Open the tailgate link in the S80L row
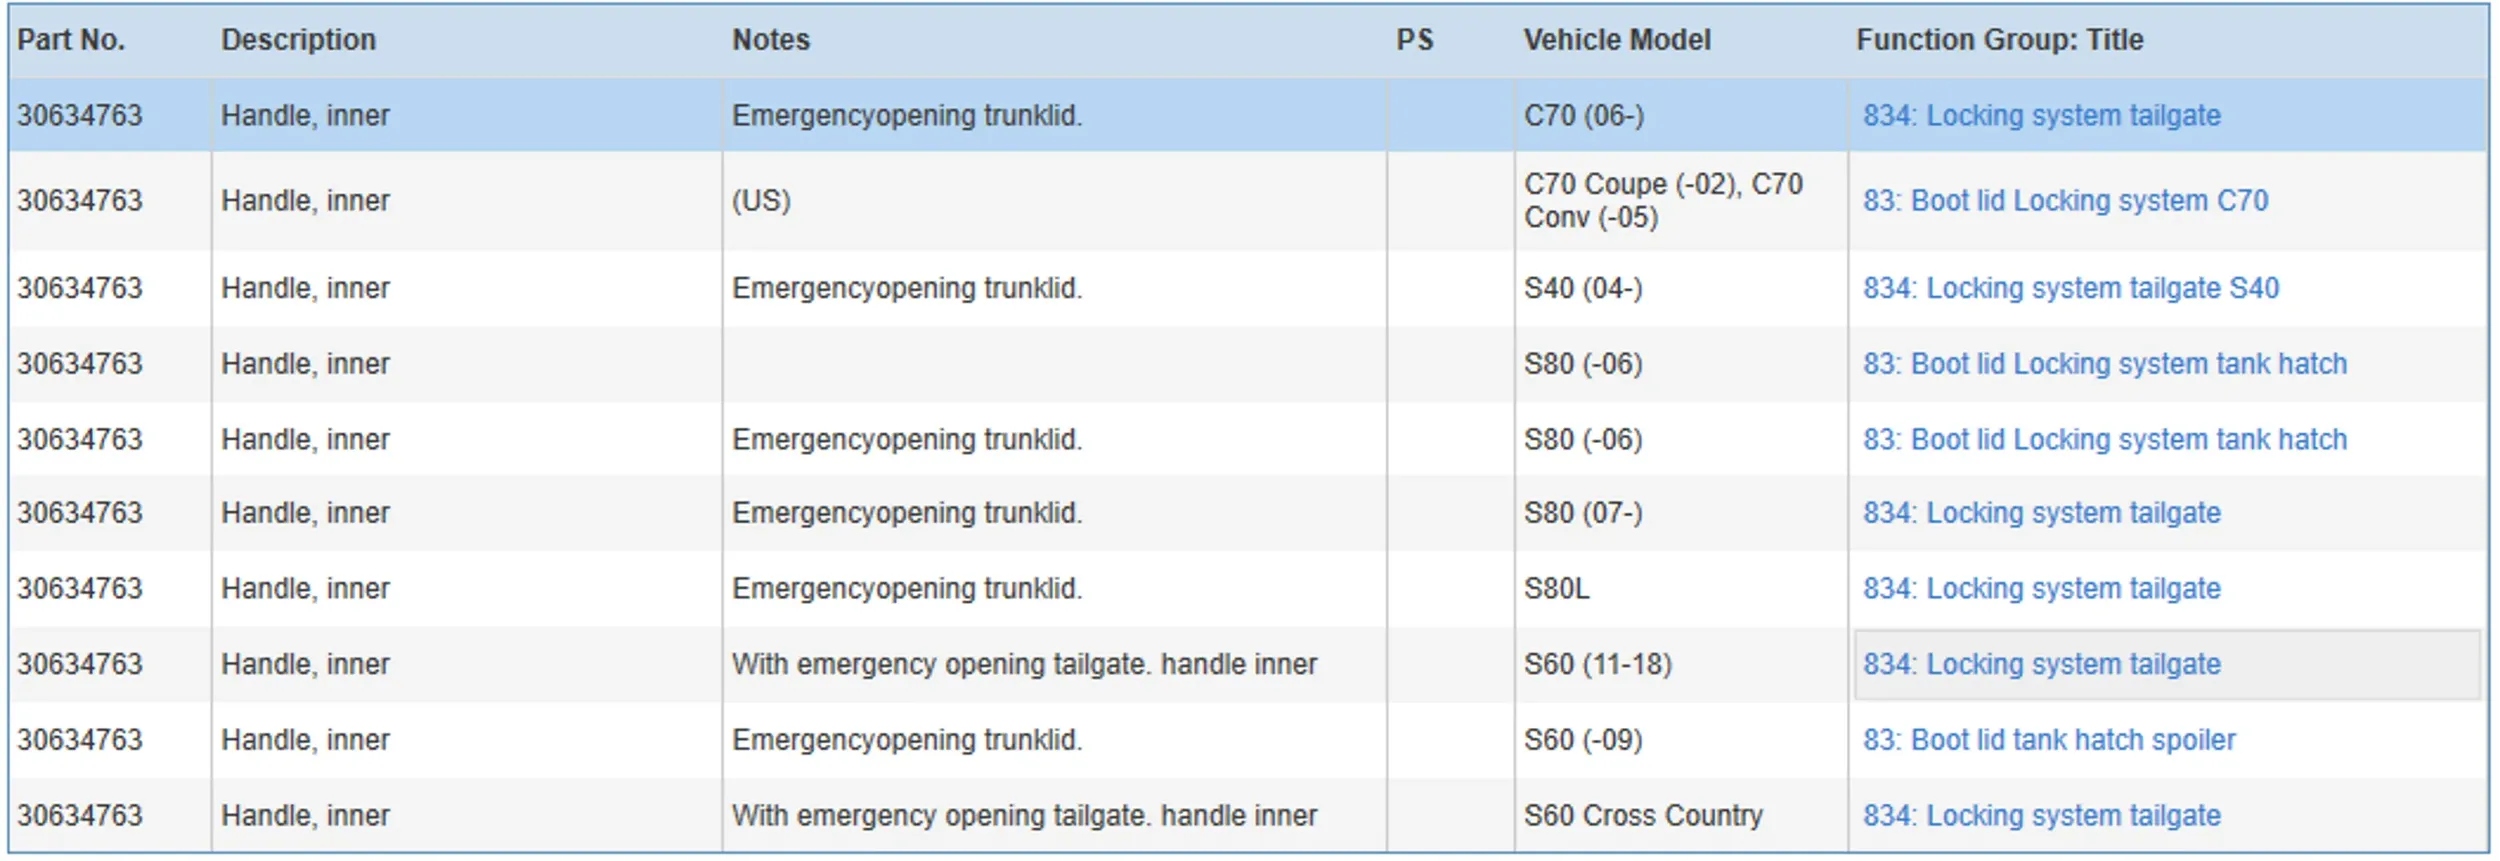Viewport: 2500px width, 861px height. (2040, 589)
